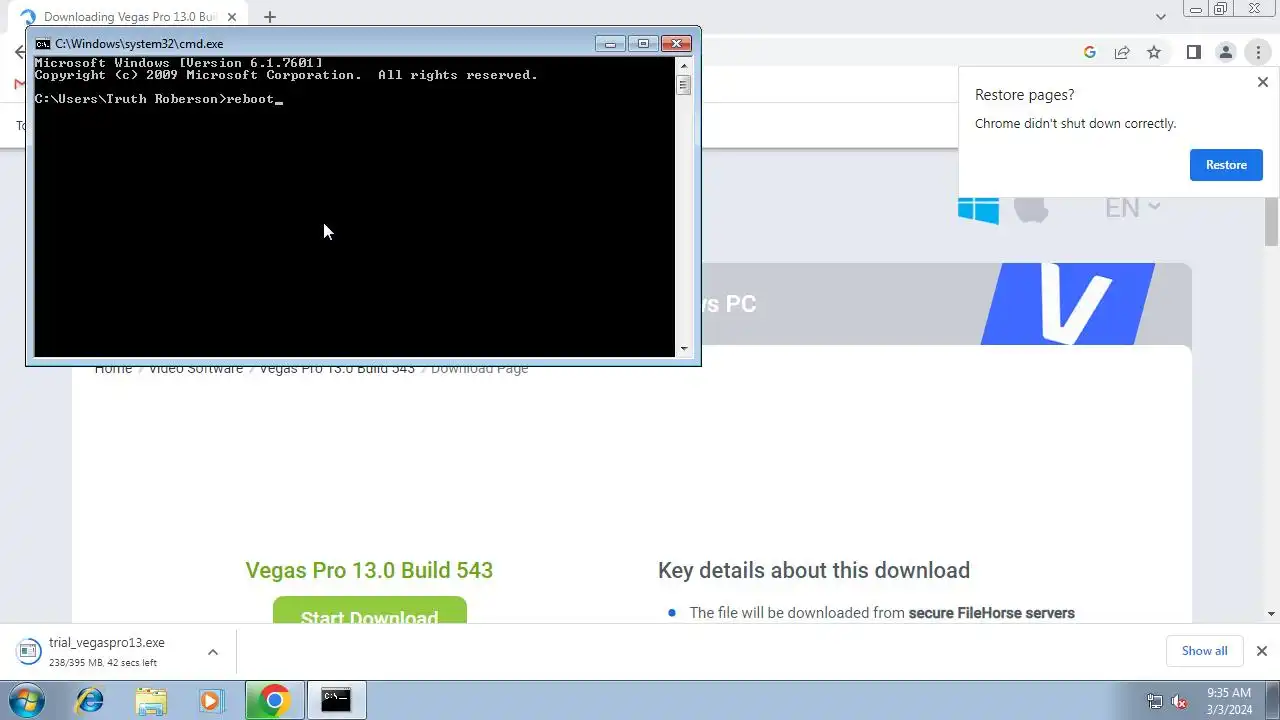Open Vegas Pro 13.0 Build 543 breadcrumb
1280x720 pixels.
337,369
